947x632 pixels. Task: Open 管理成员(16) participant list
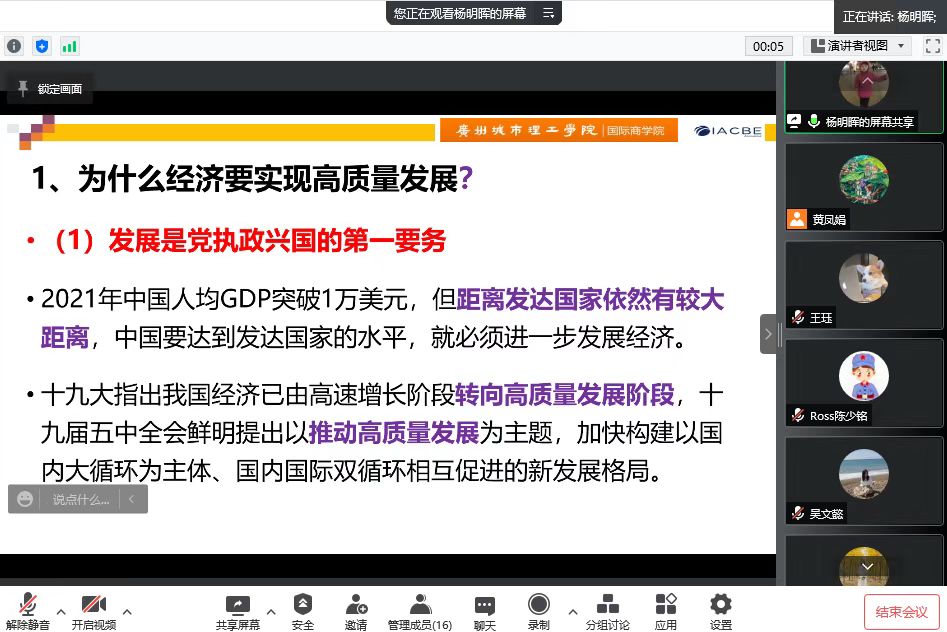[x=420, y=609]
